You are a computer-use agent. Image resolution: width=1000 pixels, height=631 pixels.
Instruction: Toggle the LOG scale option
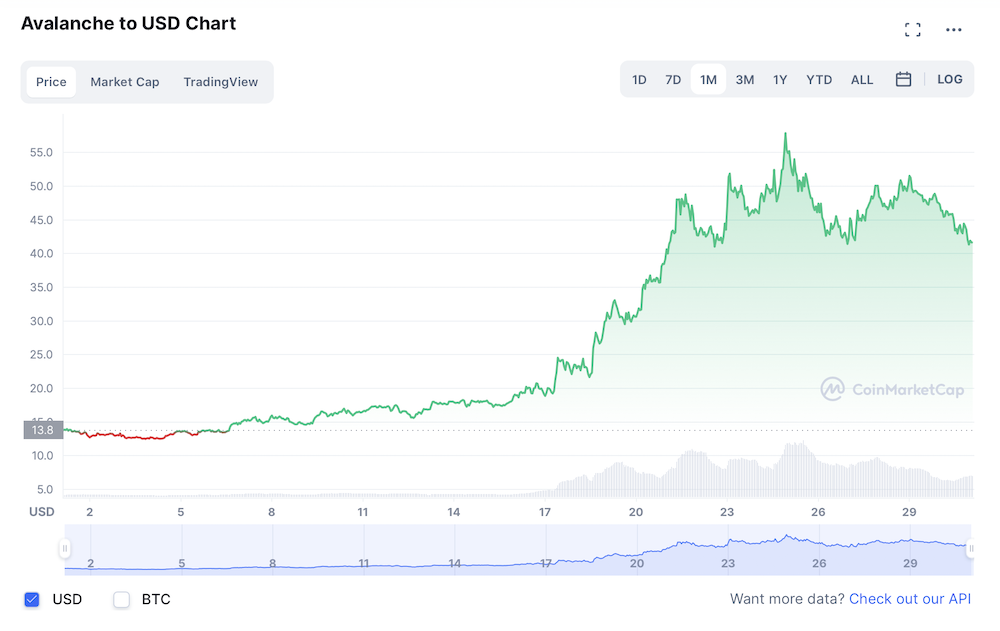[950, 79]
